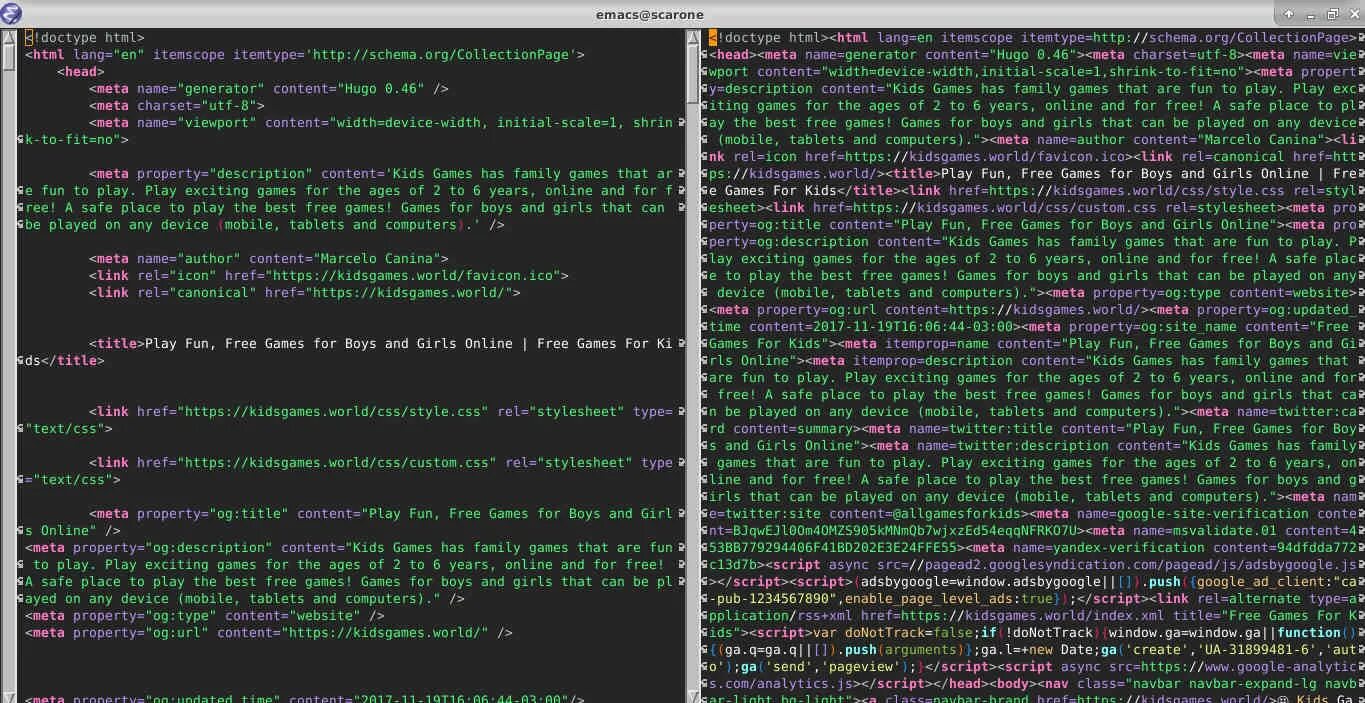1365x703 pixels.
Task: Click the left pane scrollbar up arrow
Action: [8, 38]
